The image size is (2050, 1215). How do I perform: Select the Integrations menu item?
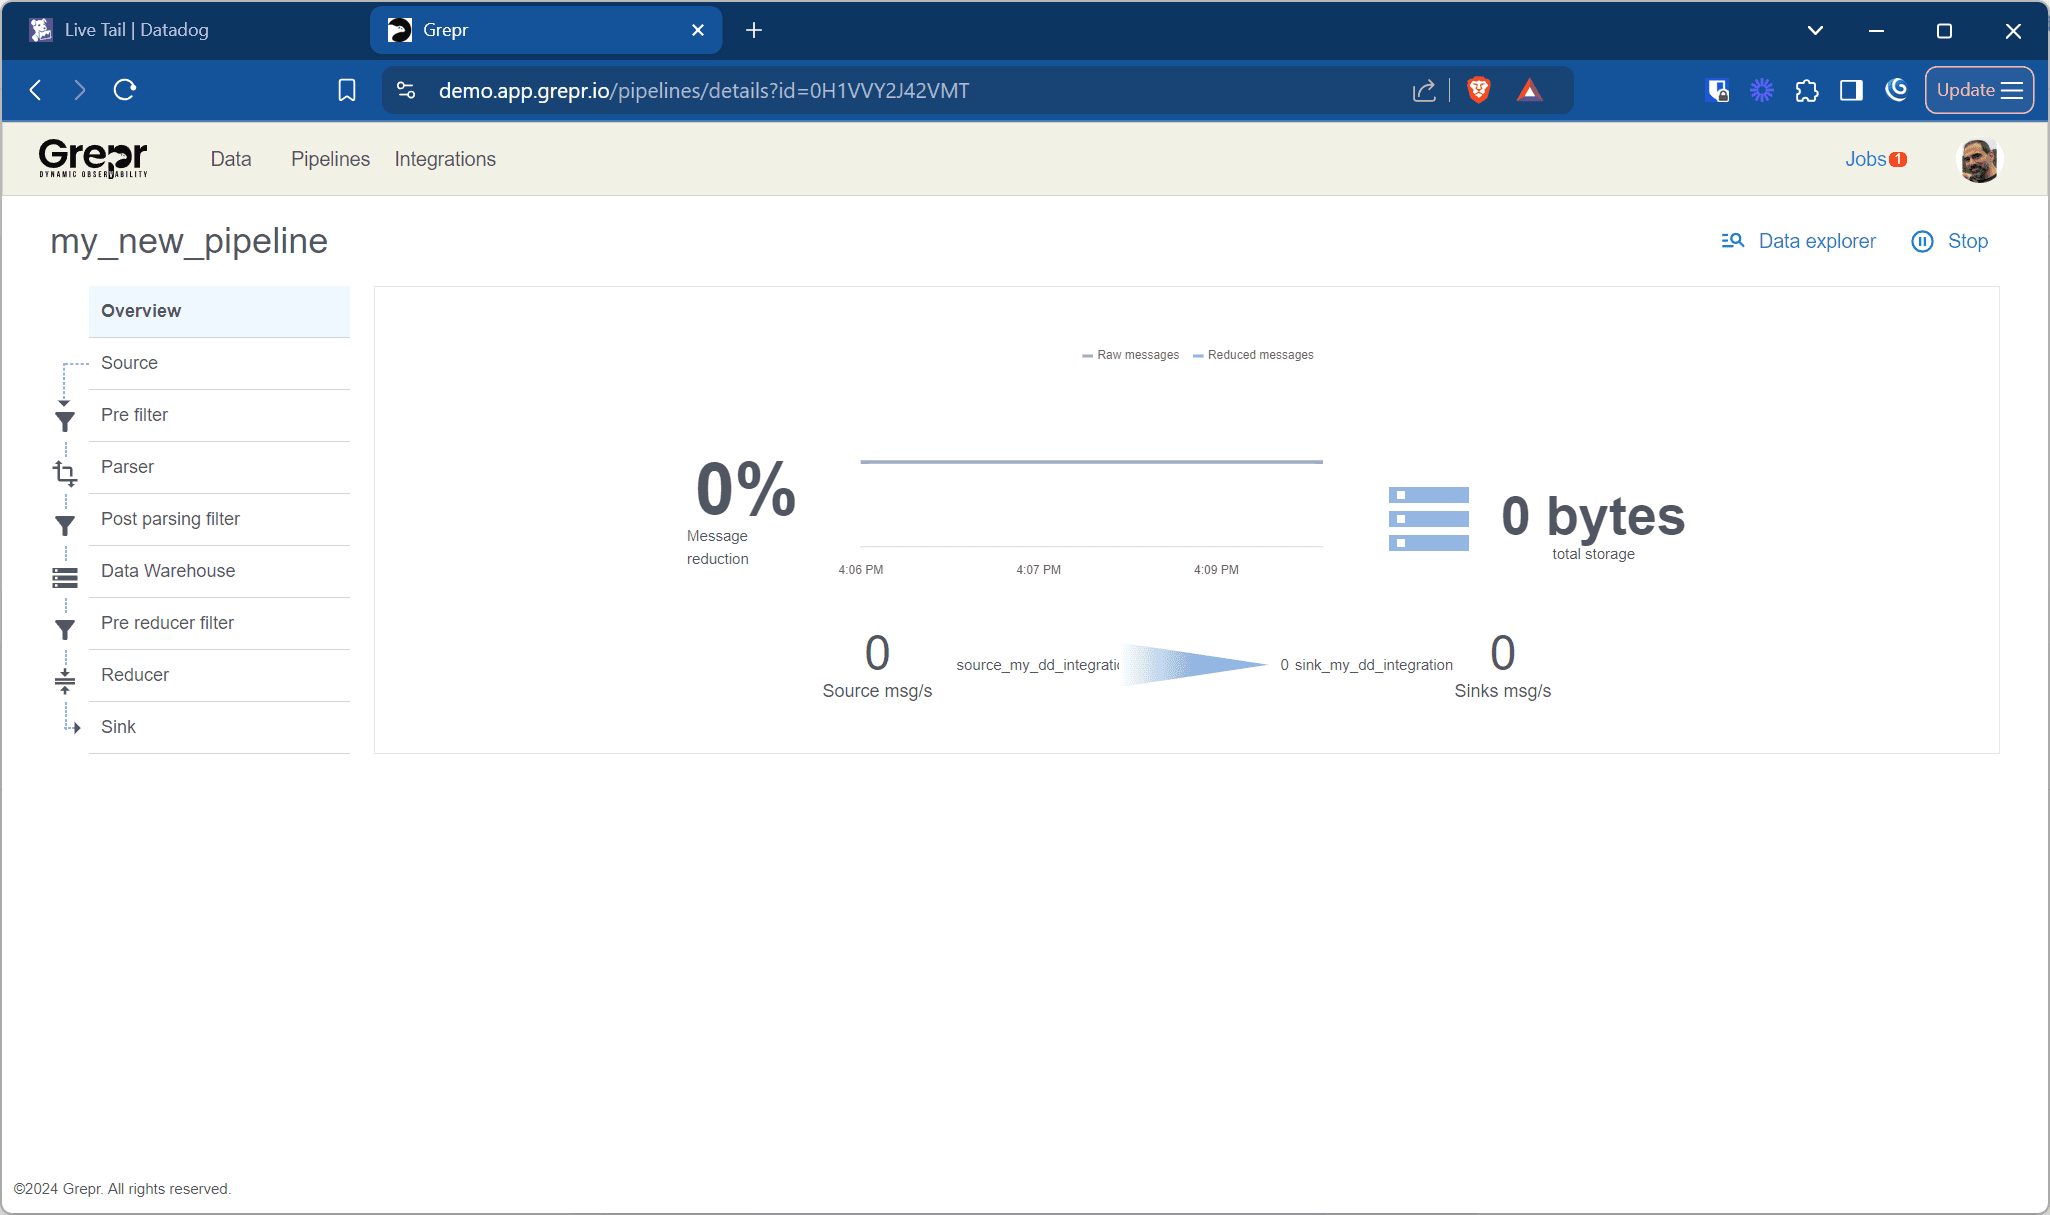tap(445, 159)
